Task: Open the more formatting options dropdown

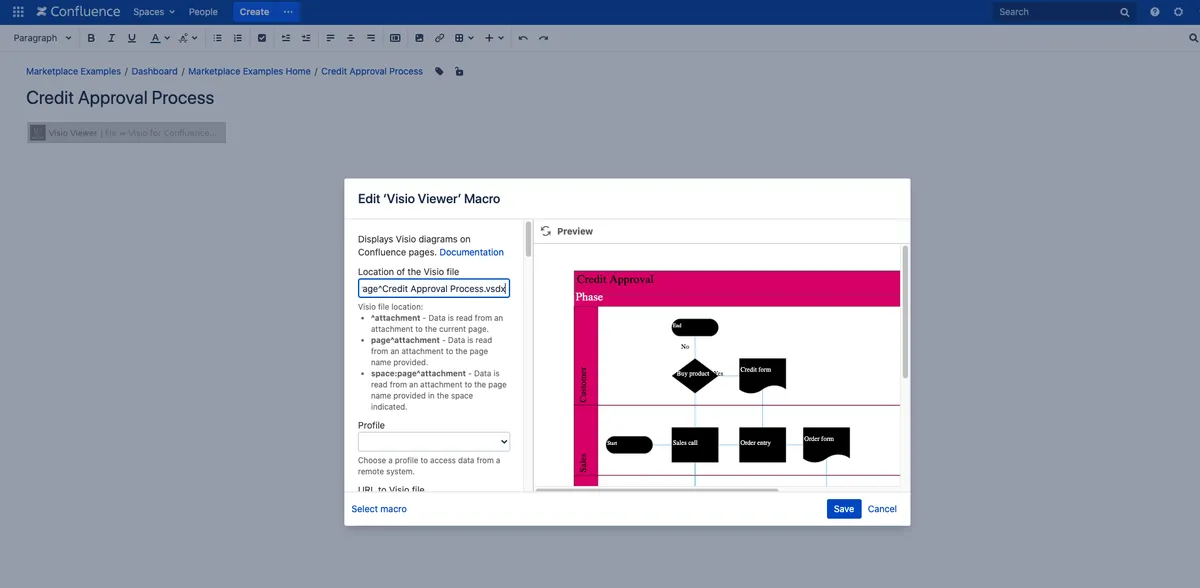Action: tap(187, 38)
